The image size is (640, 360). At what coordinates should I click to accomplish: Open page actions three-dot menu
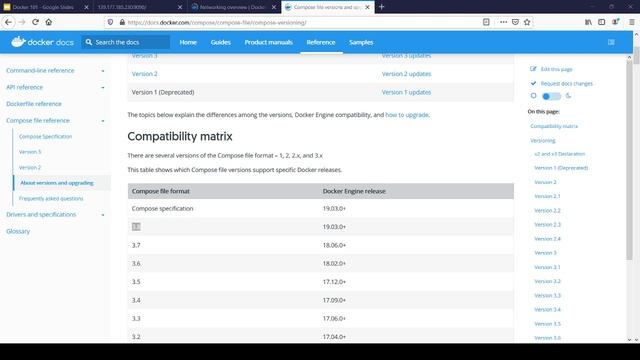coord(503,22)
